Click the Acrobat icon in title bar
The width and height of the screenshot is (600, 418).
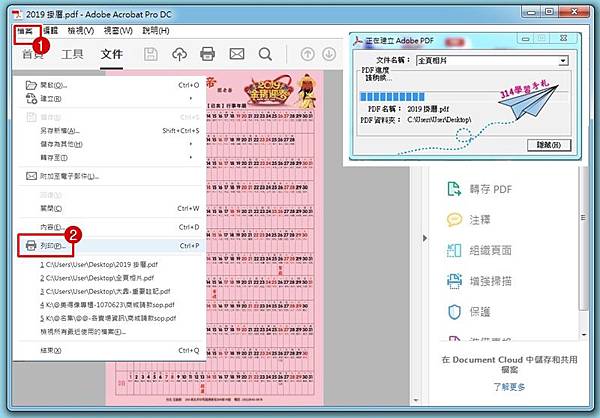coord(17,15)
